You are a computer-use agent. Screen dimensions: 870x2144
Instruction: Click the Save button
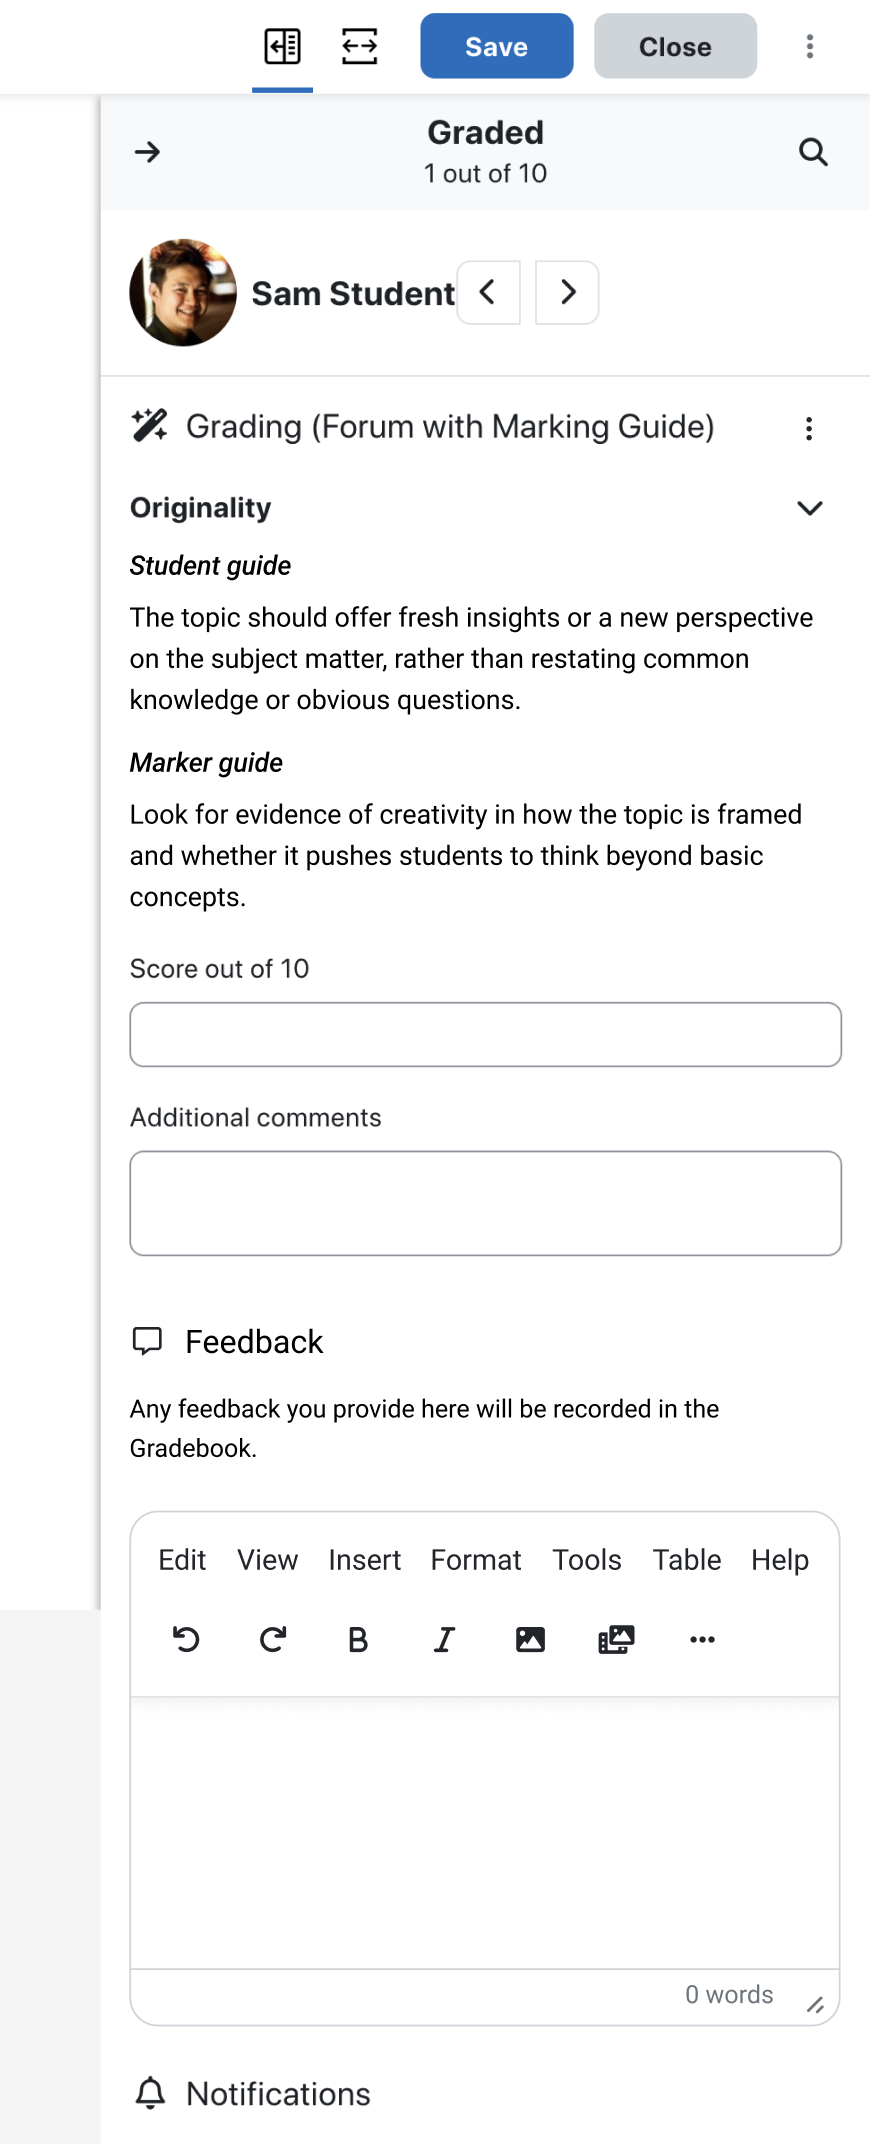click(497, 46)
